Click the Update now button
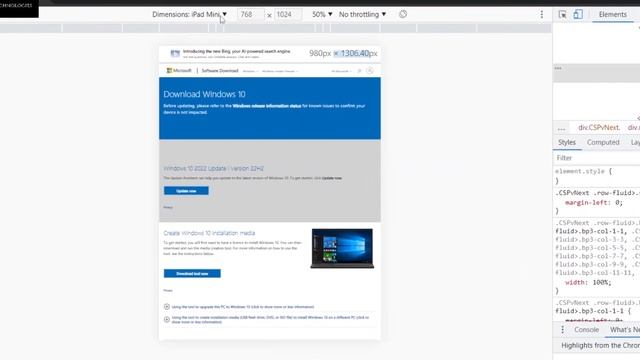This screenshot has height=360, width=640. pos(186,191)
